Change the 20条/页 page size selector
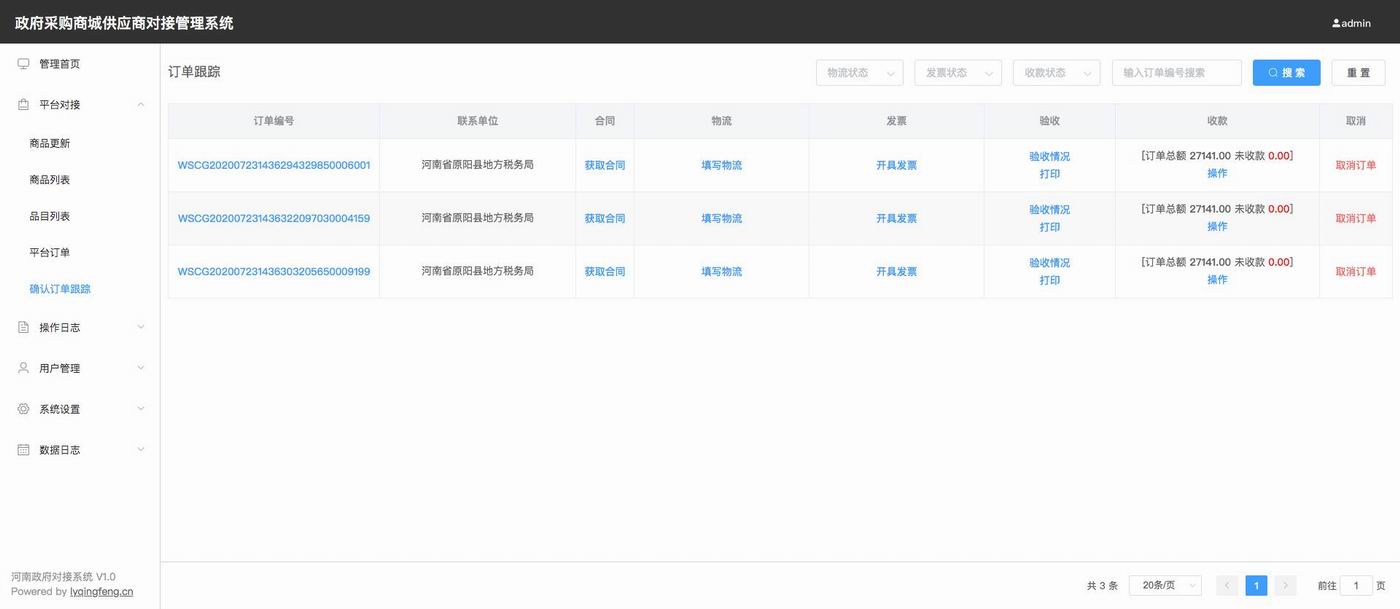 click(x=1165, y=586)
